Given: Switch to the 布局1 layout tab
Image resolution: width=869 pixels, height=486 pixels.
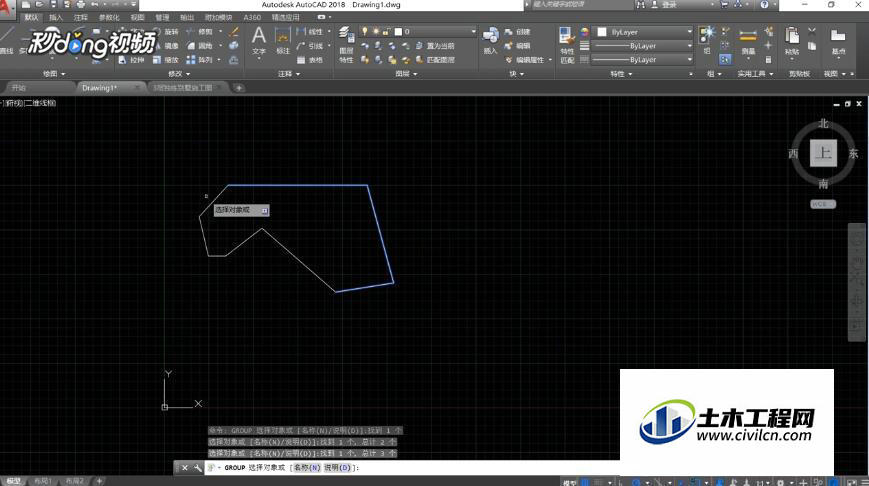Looking at the screenshot, I should tap(43, 482).
